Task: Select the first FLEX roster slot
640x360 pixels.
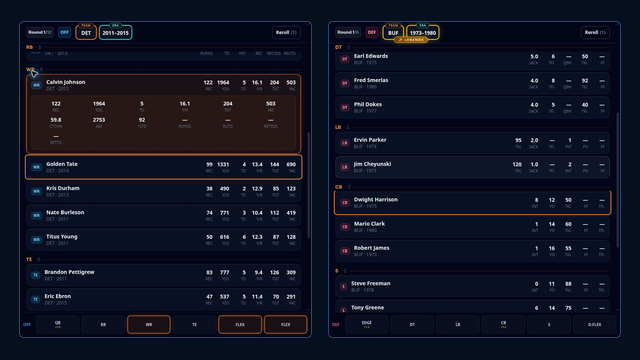Action: 240,324
